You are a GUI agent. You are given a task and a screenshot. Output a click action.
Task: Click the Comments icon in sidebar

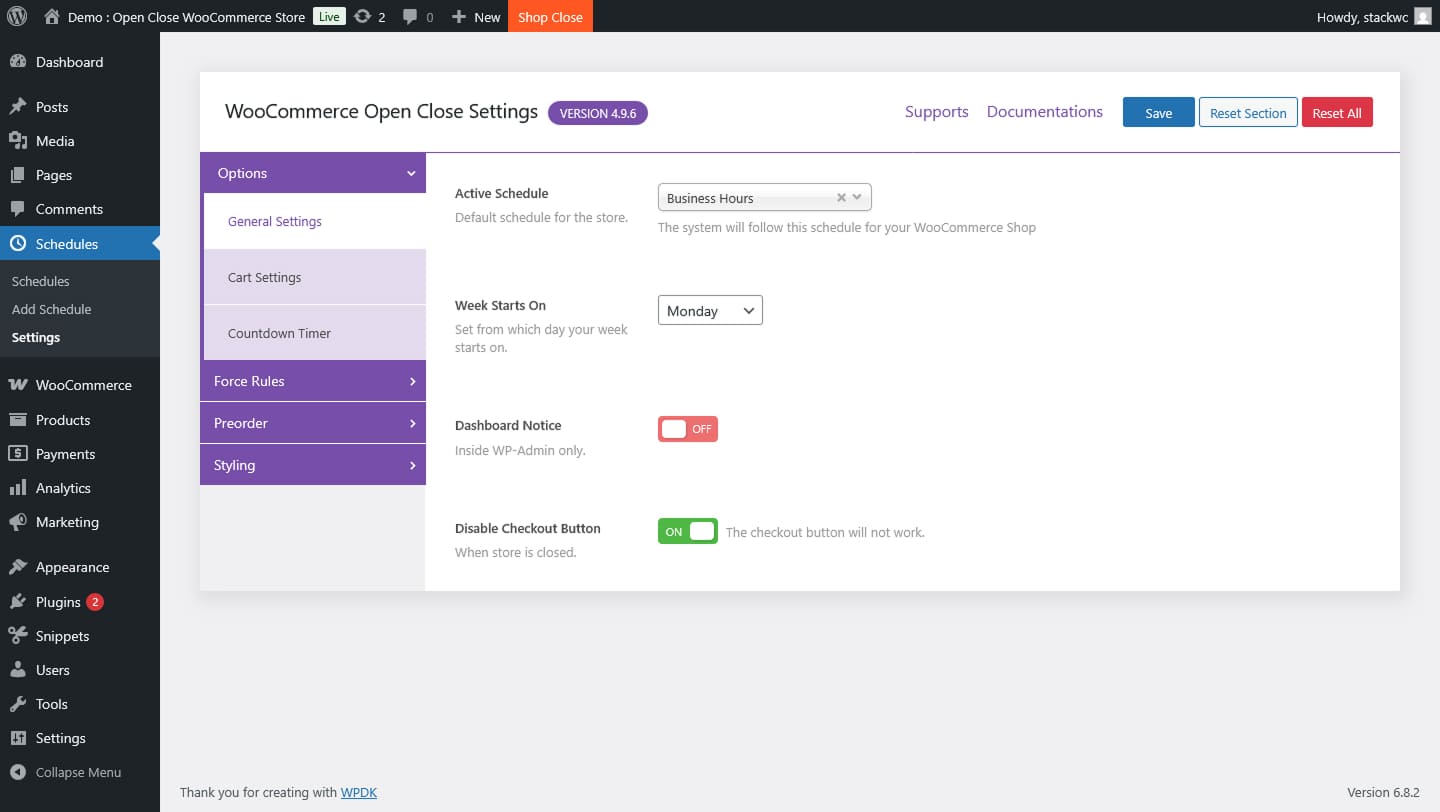coord(17,209)
